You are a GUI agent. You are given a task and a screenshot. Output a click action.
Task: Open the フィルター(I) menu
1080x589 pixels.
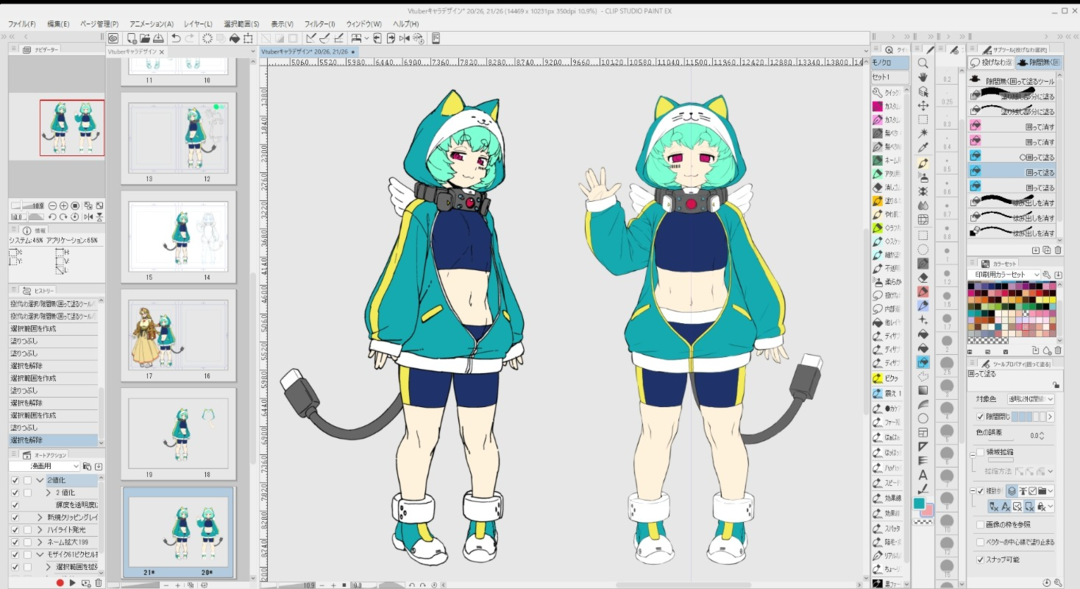319,23
